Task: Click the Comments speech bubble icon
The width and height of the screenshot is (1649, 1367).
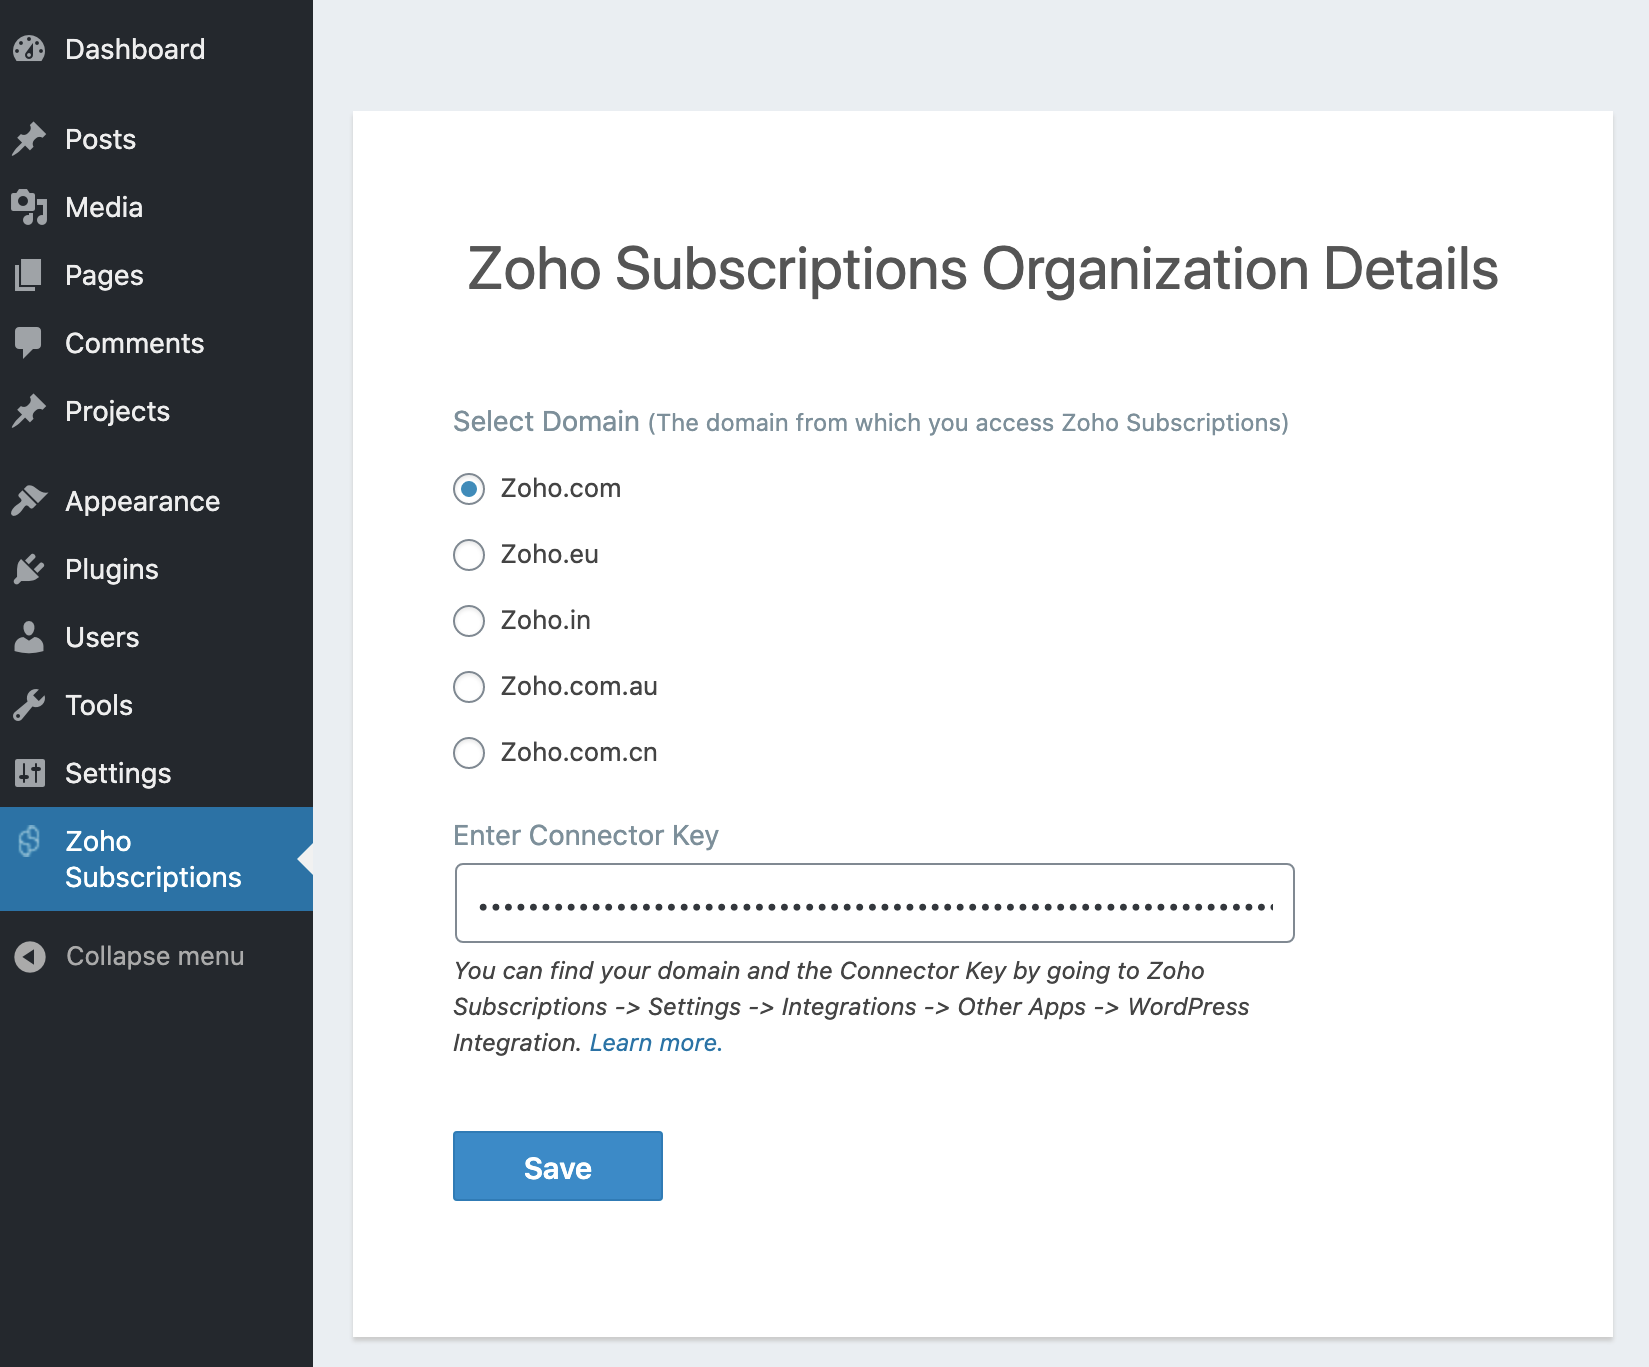Action: tap(30, 343)
